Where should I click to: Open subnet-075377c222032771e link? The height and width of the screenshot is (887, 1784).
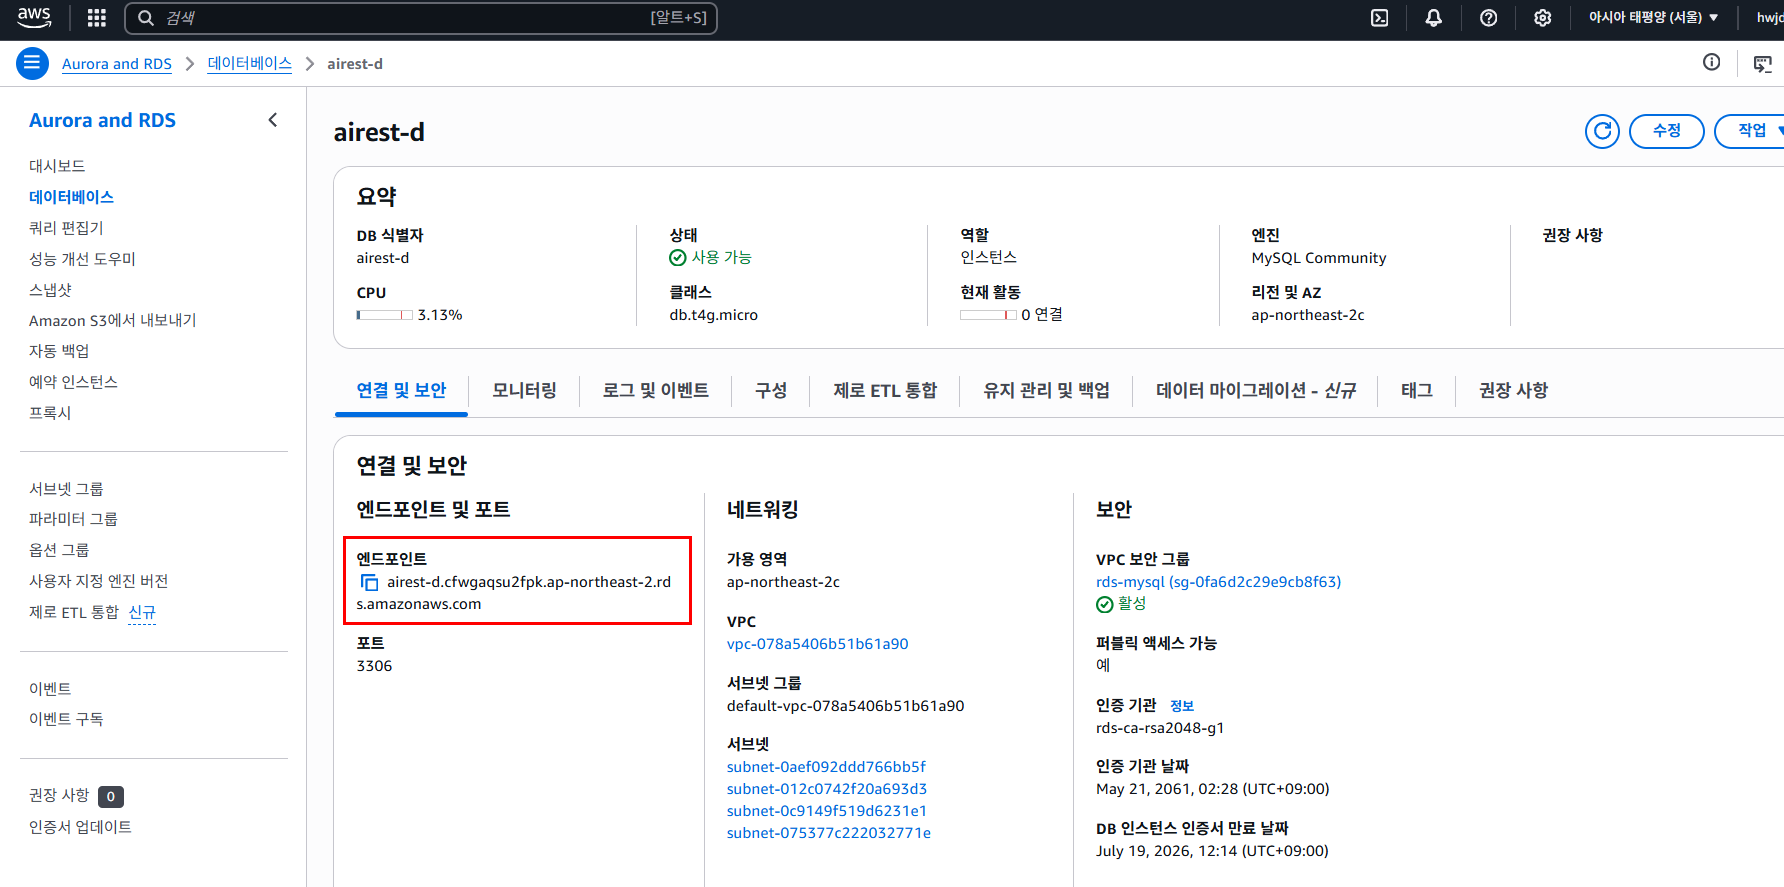[829, 833]
